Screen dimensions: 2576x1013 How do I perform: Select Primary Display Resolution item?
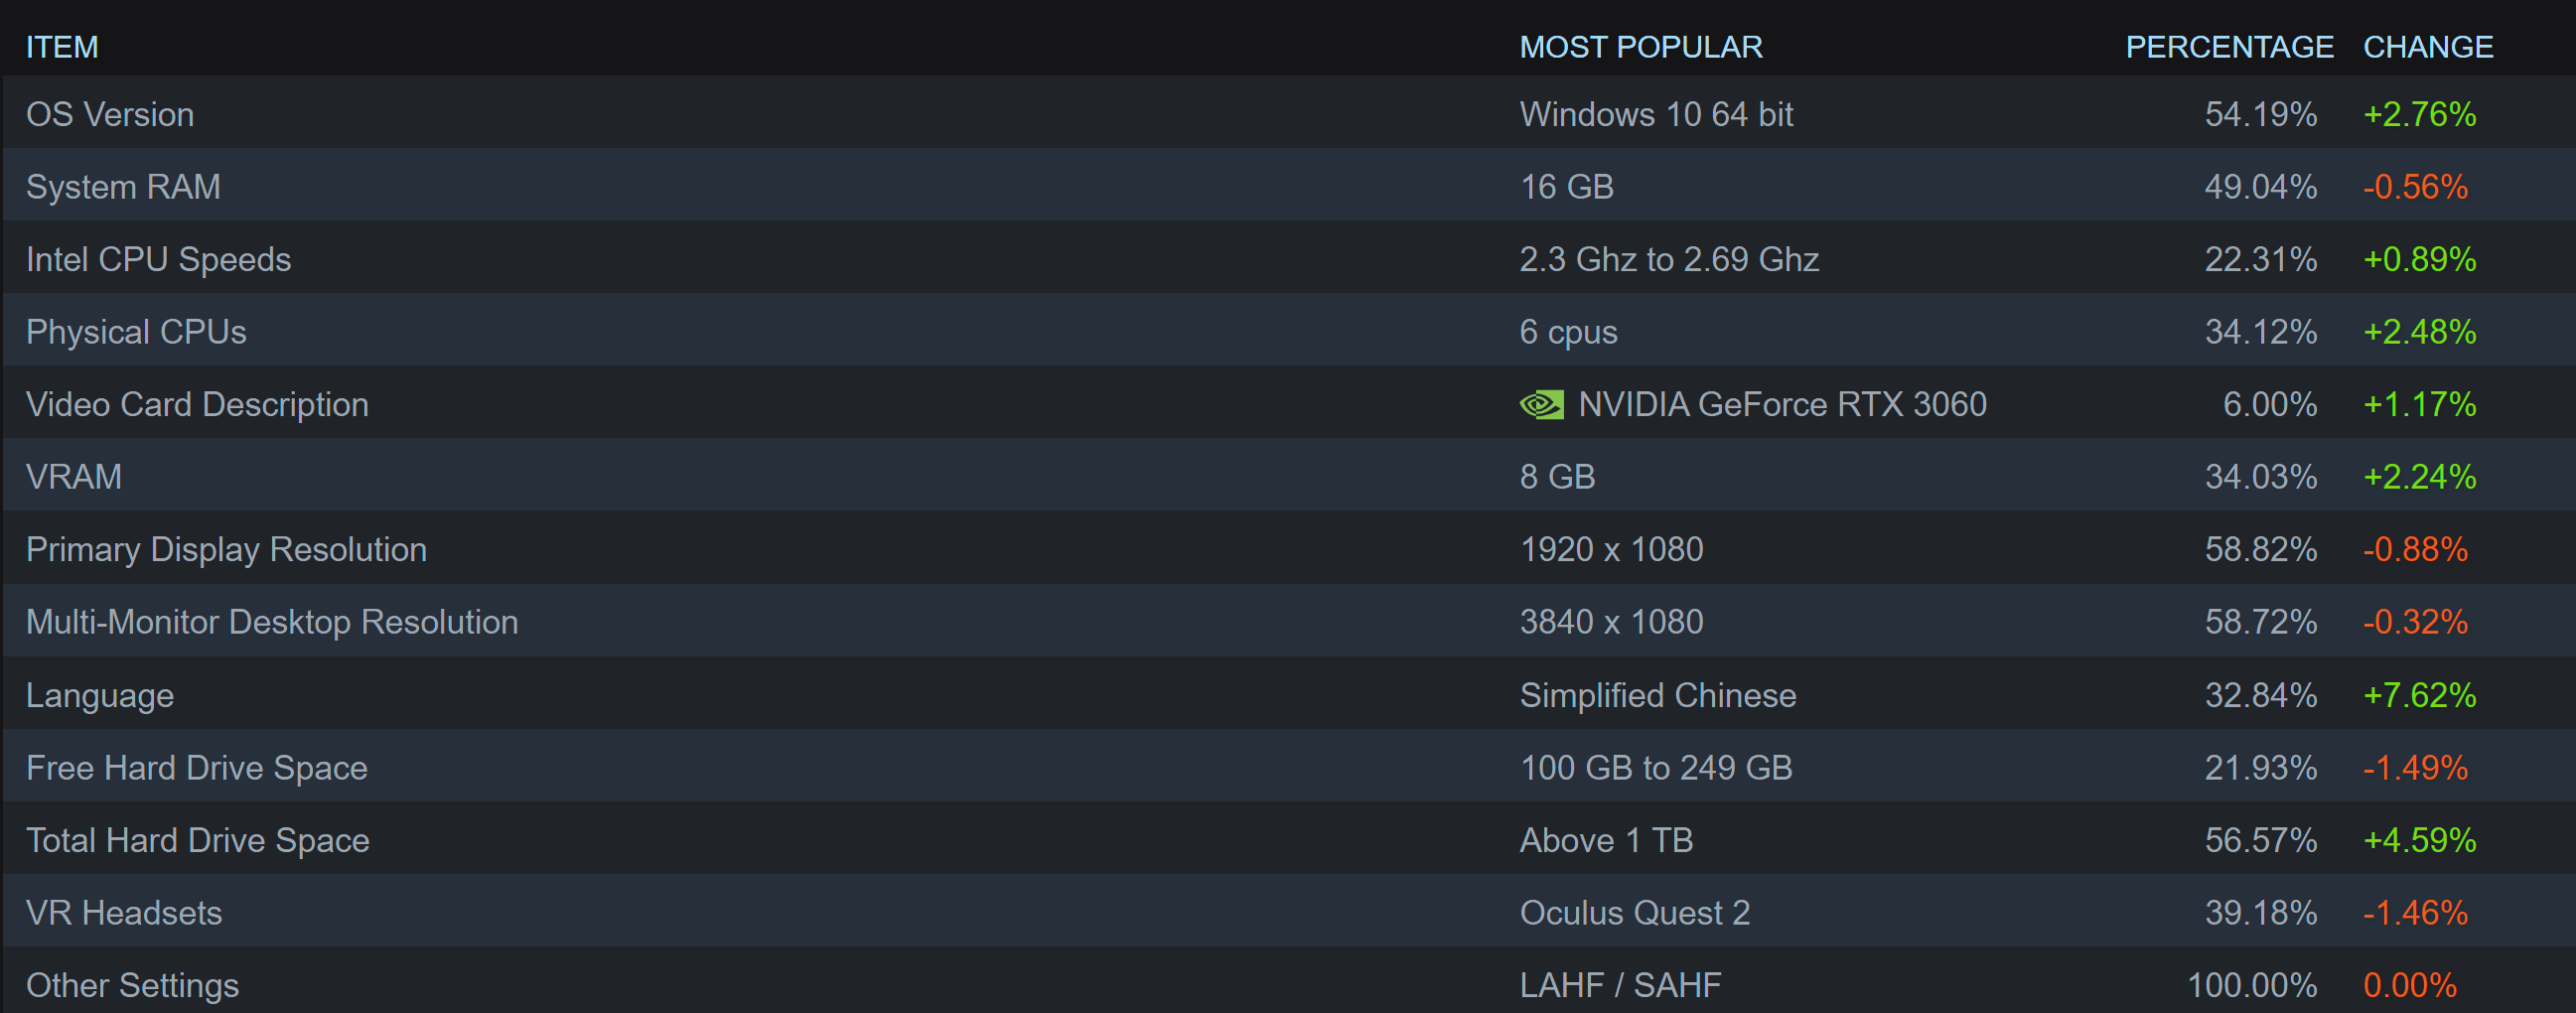tap(226, 550)
